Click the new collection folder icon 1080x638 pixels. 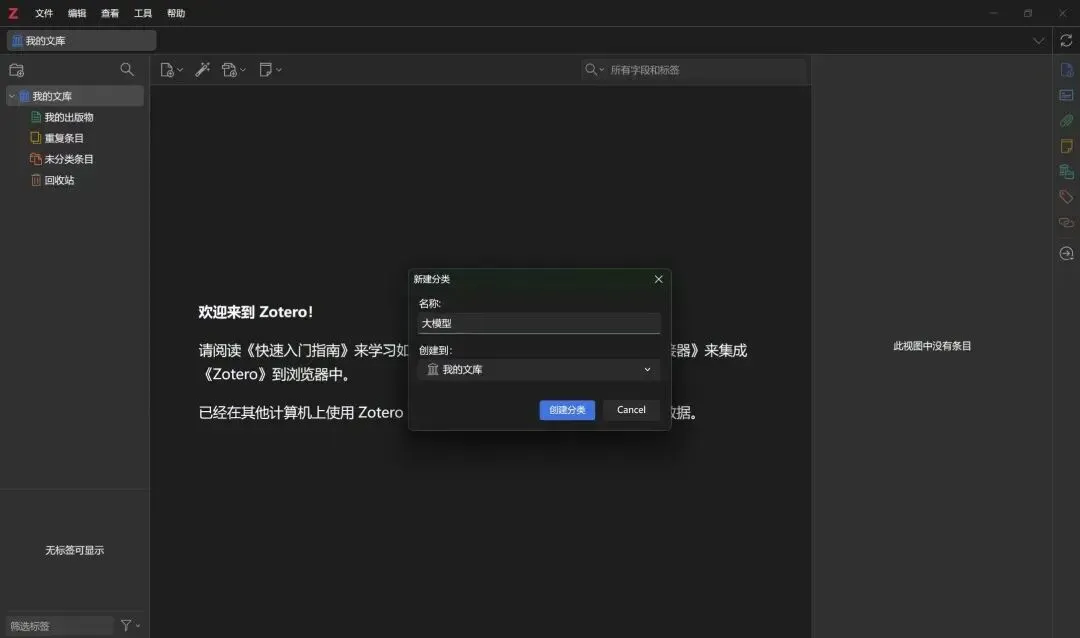click(x=17, y=70)
